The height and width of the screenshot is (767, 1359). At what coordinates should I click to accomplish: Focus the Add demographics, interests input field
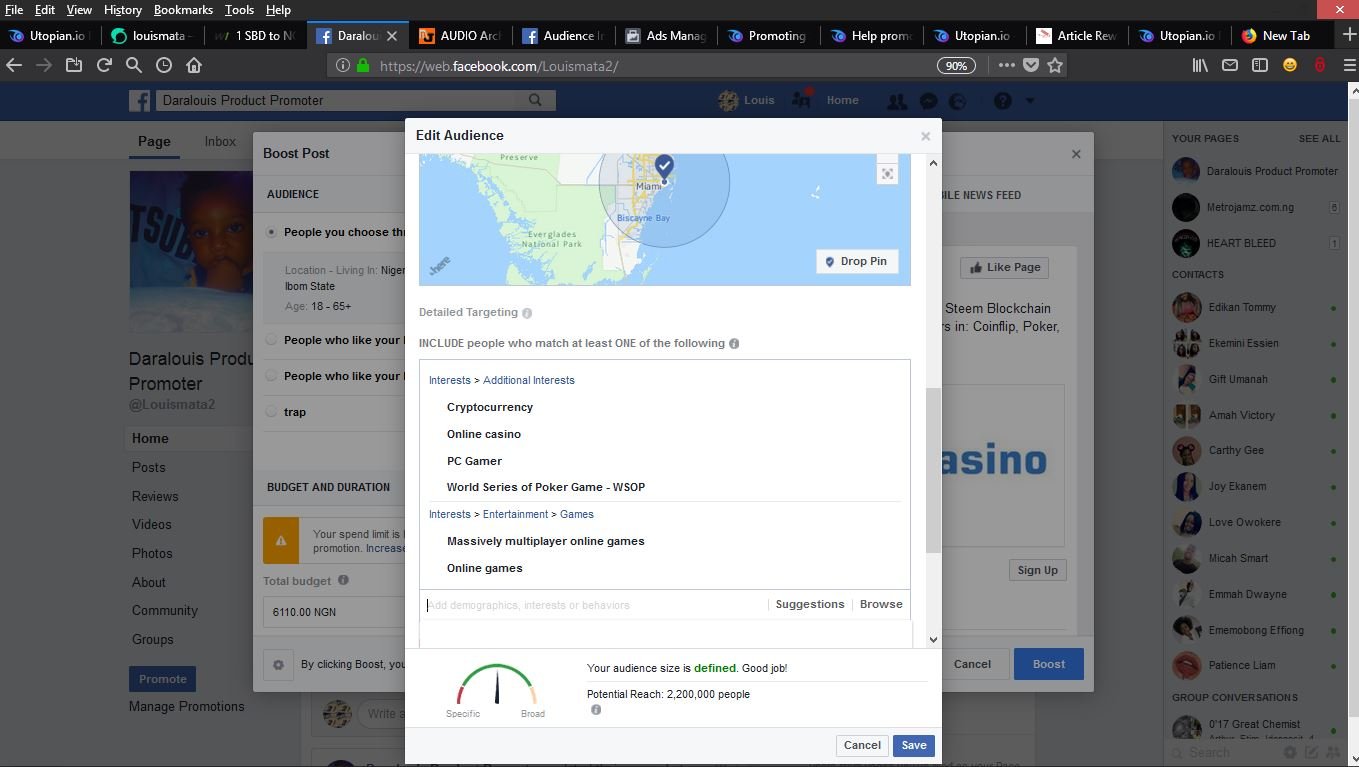tap(595, 605)
